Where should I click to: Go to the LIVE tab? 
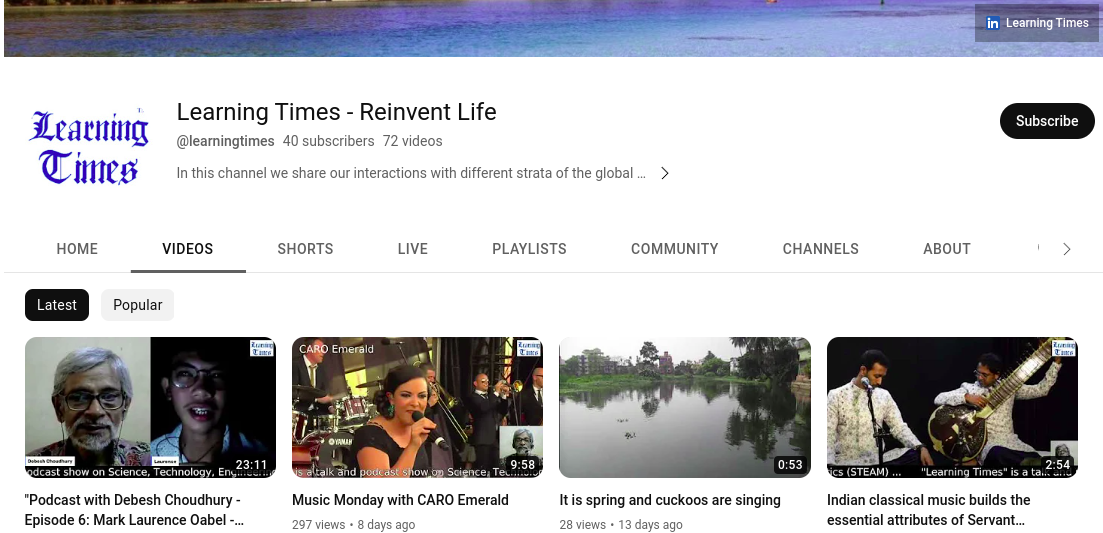pos(412,249)
